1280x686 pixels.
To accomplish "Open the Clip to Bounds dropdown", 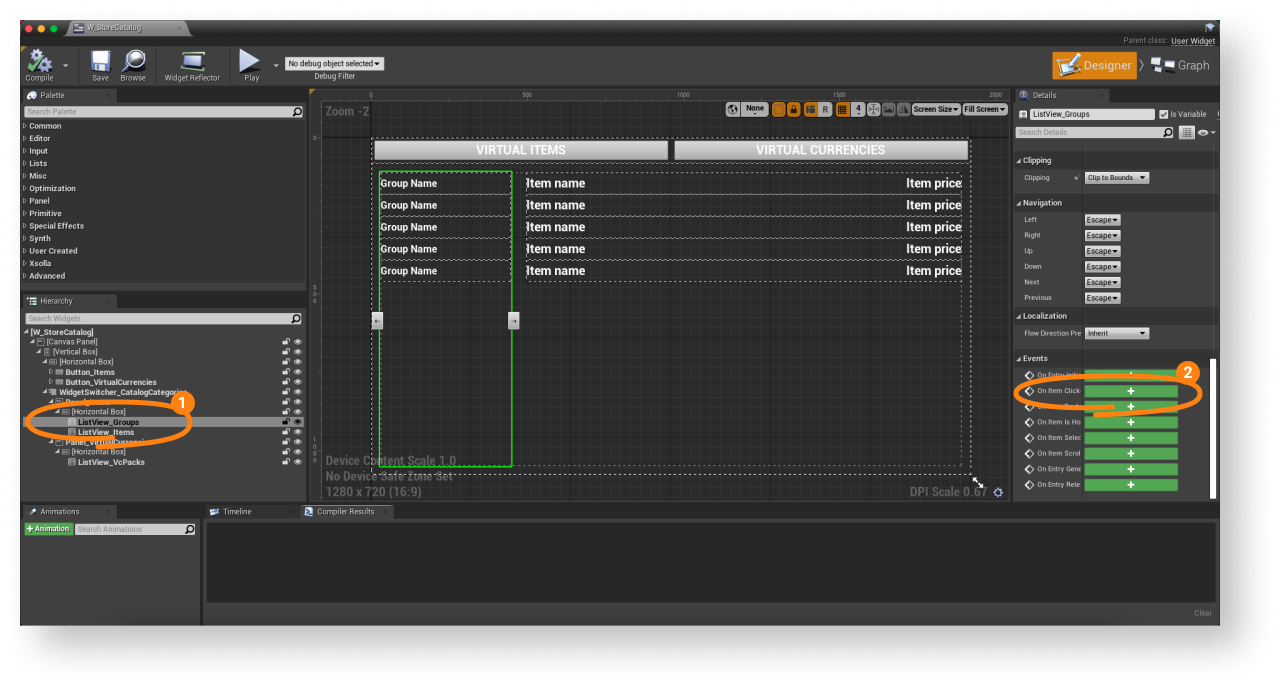I will (x=1117, y=178).
